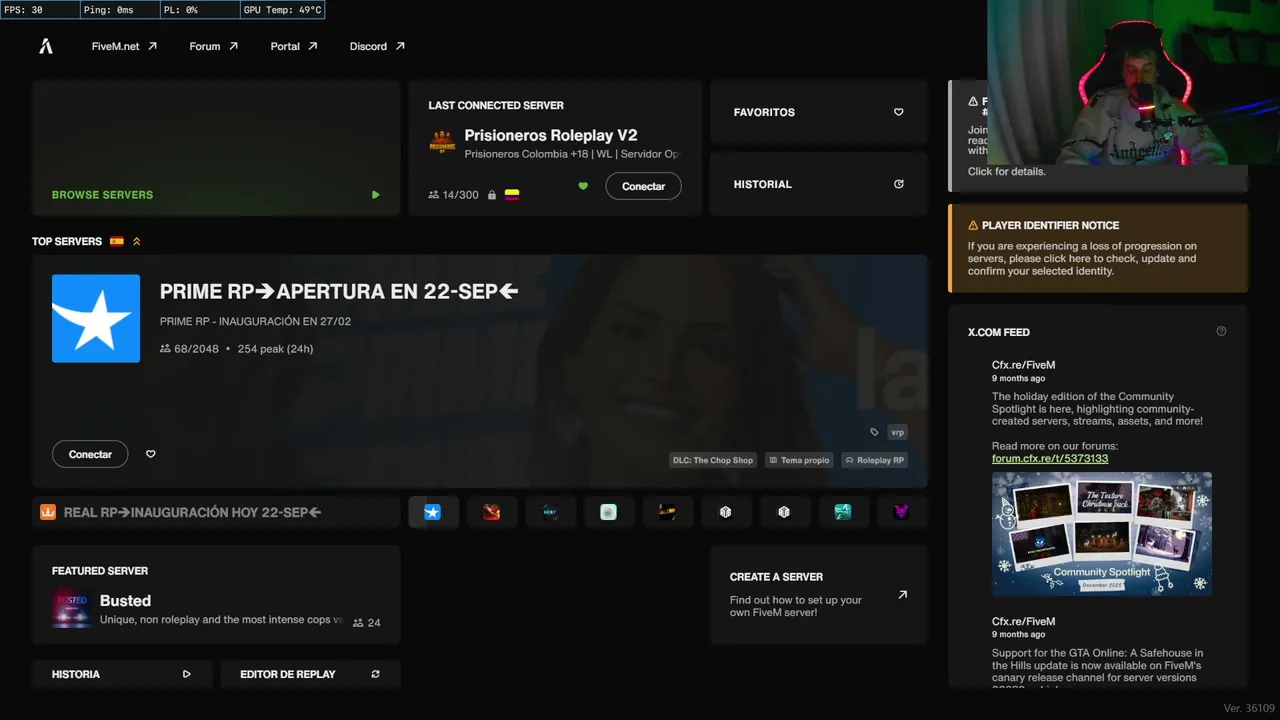Click the FiveM logo in the top bar
This screenshot has width=1280, height=720.
(x=46, y=46)
